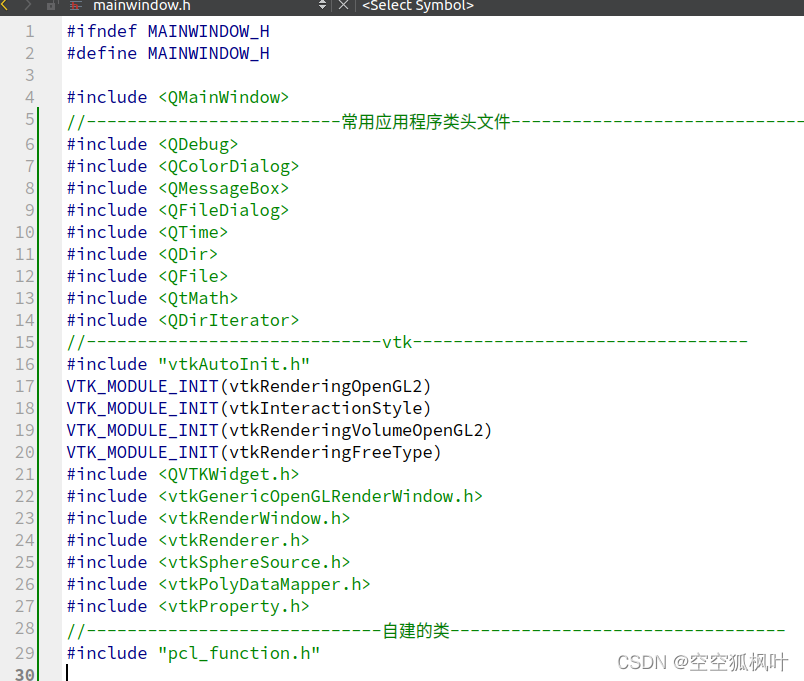Click the 自建的类 comment on line 28
Image resolution: width=804 pixels, height=681 pixels.
point(416,630)
